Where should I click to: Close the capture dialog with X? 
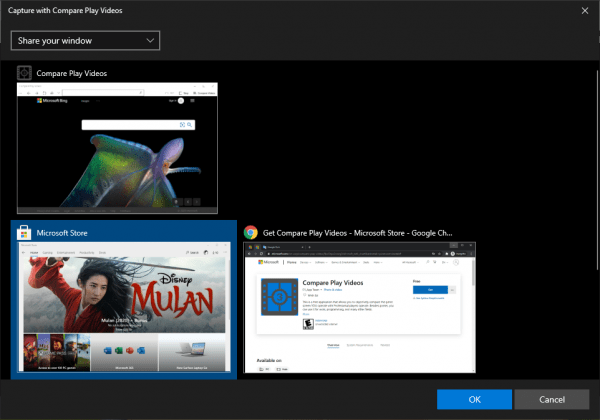585,11
